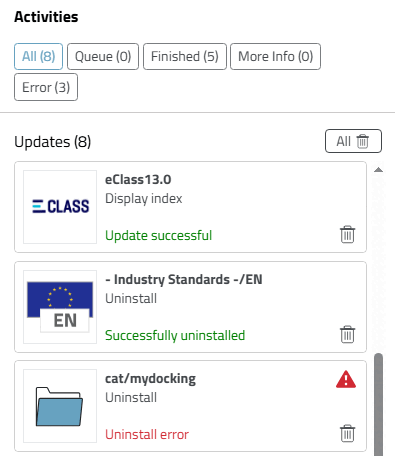Viewport: 395px width, 456px height.
Task: Switch to the Finished (5) filter
Action: click(x=185, y=56)
